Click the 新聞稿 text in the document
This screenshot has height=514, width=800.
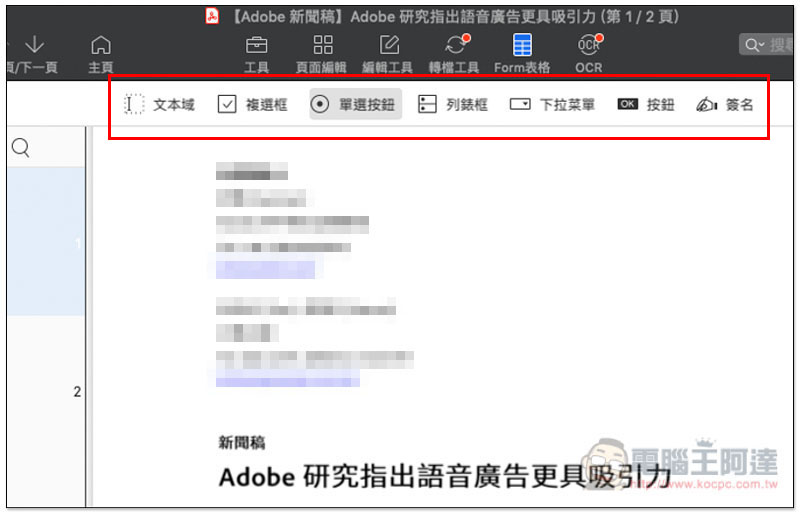[x=242, y=443]
